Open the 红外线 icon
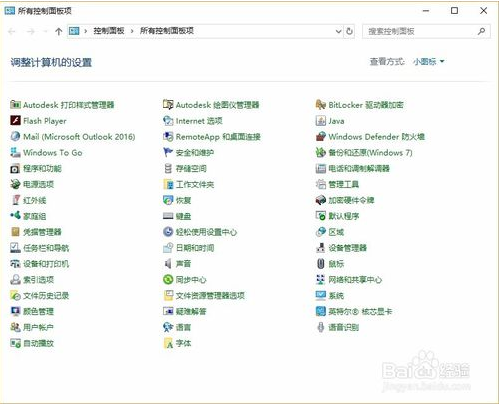Image resolution: width=500 pixels, height=405 pixels. [x=15, y=200]
